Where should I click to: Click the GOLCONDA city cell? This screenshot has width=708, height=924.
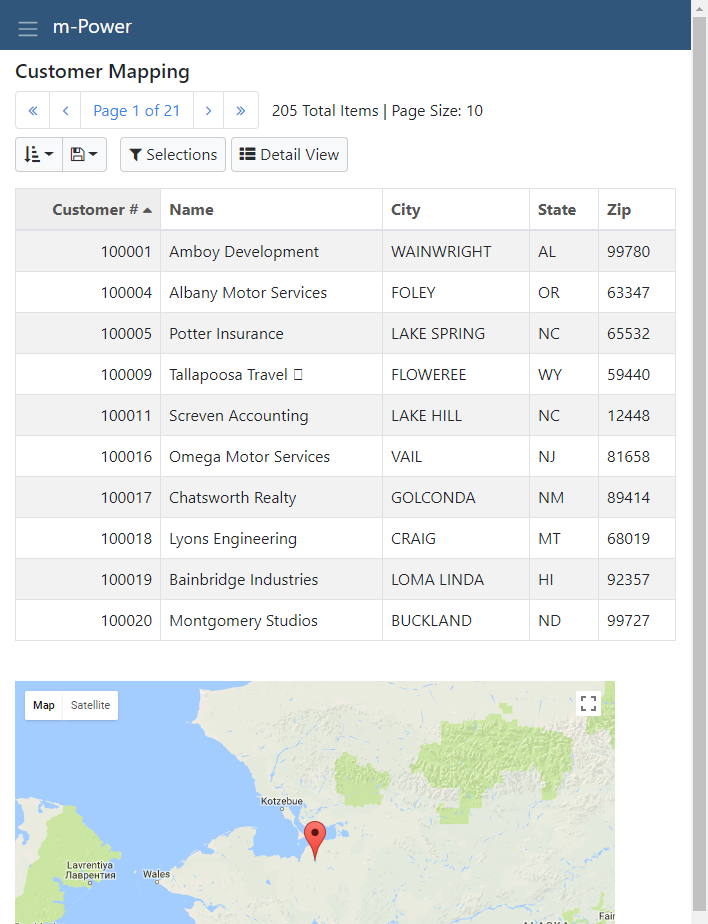tap(456, 497)
